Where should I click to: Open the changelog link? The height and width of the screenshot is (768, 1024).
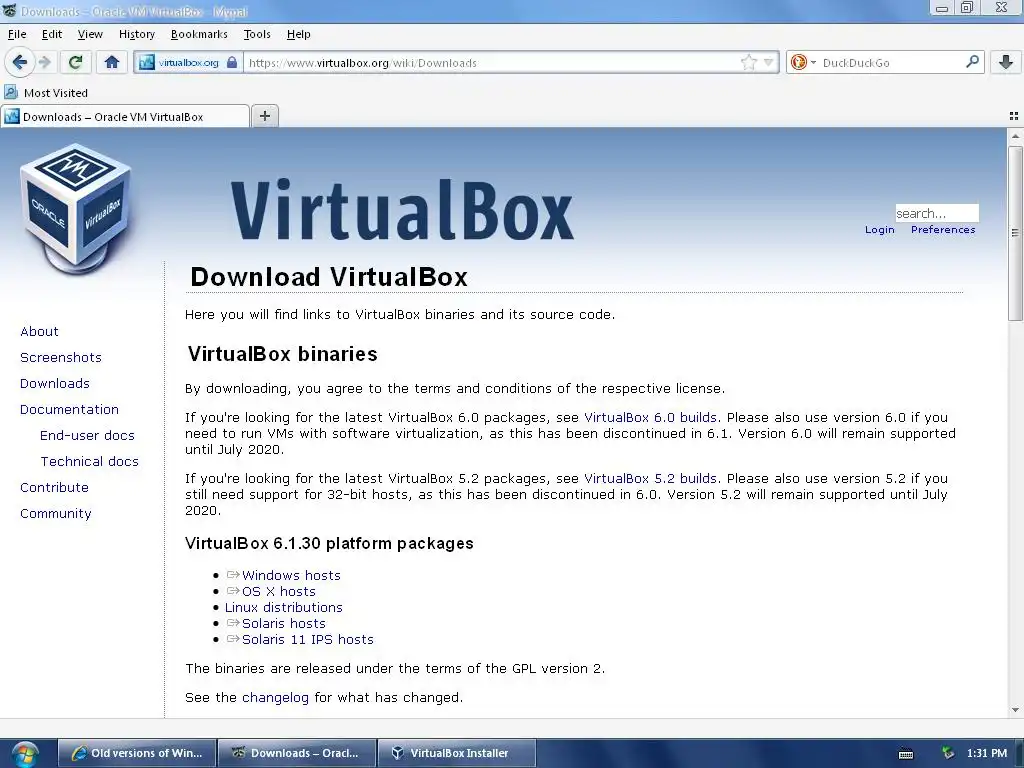tap(275, 697)
